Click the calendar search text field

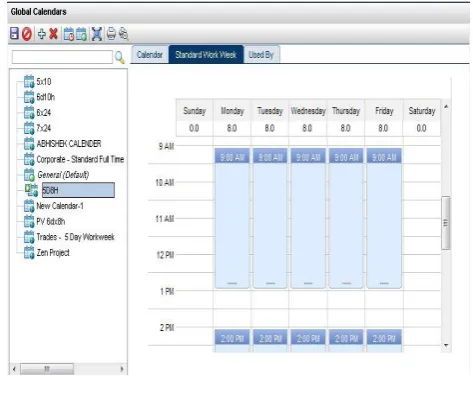62,57
